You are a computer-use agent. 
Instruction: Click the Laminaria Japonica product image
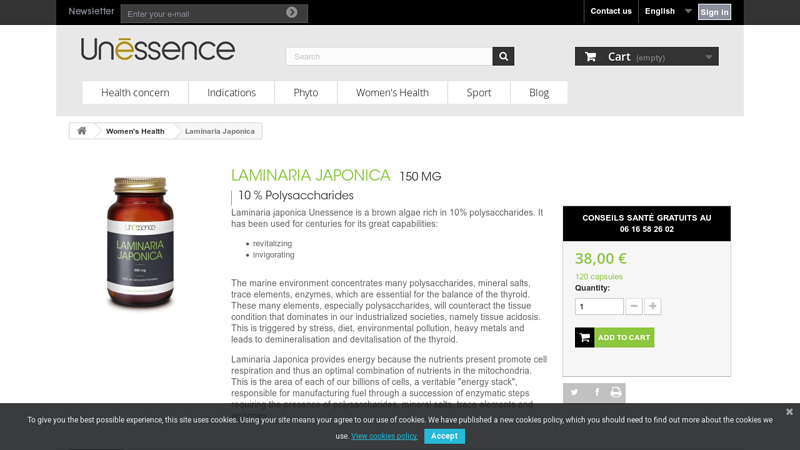(141, 243)
